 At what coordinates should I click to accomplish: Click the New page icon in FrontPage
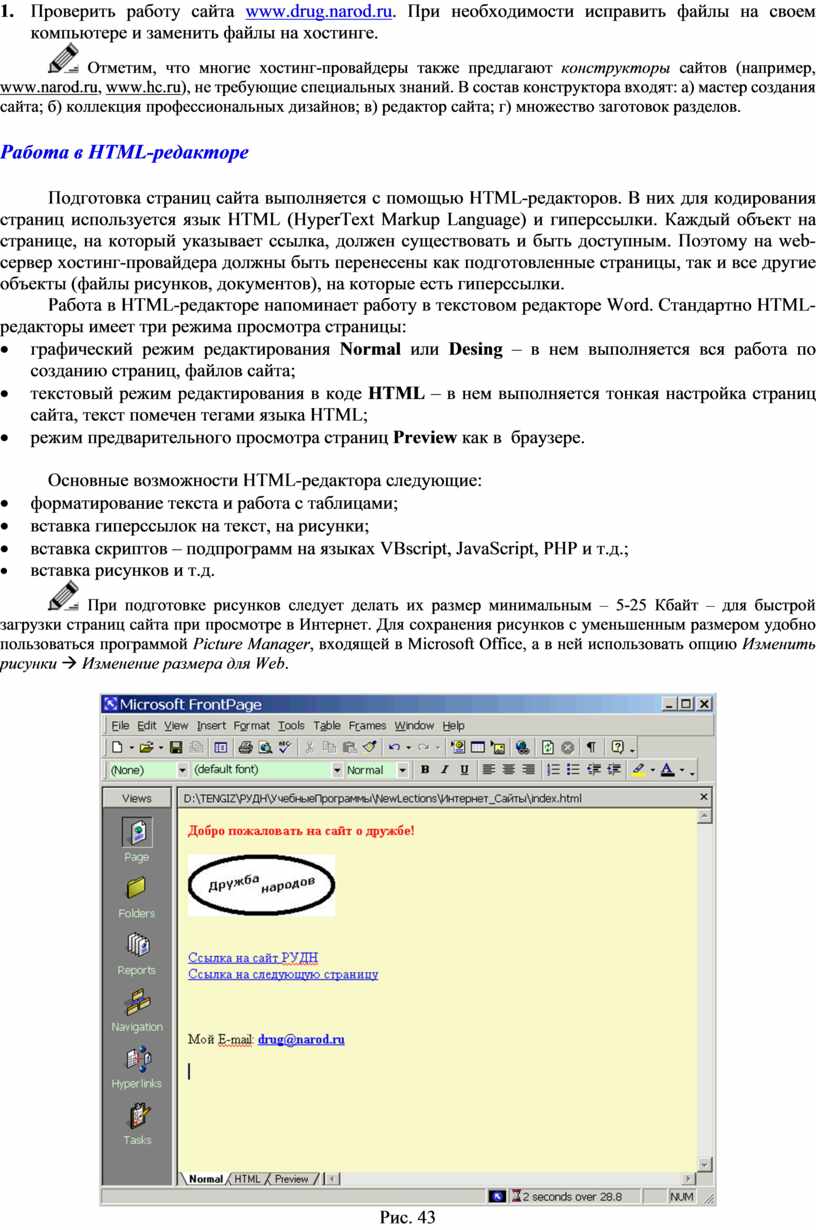[x=117, y=747]
